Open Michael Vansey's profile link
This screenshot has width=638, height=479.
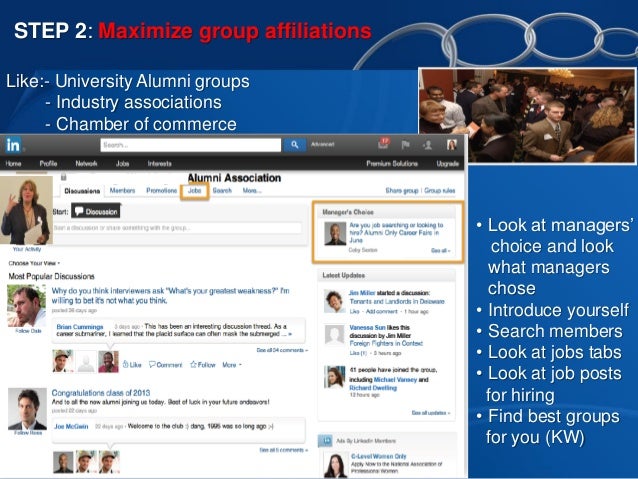click(x=395, y=380)
